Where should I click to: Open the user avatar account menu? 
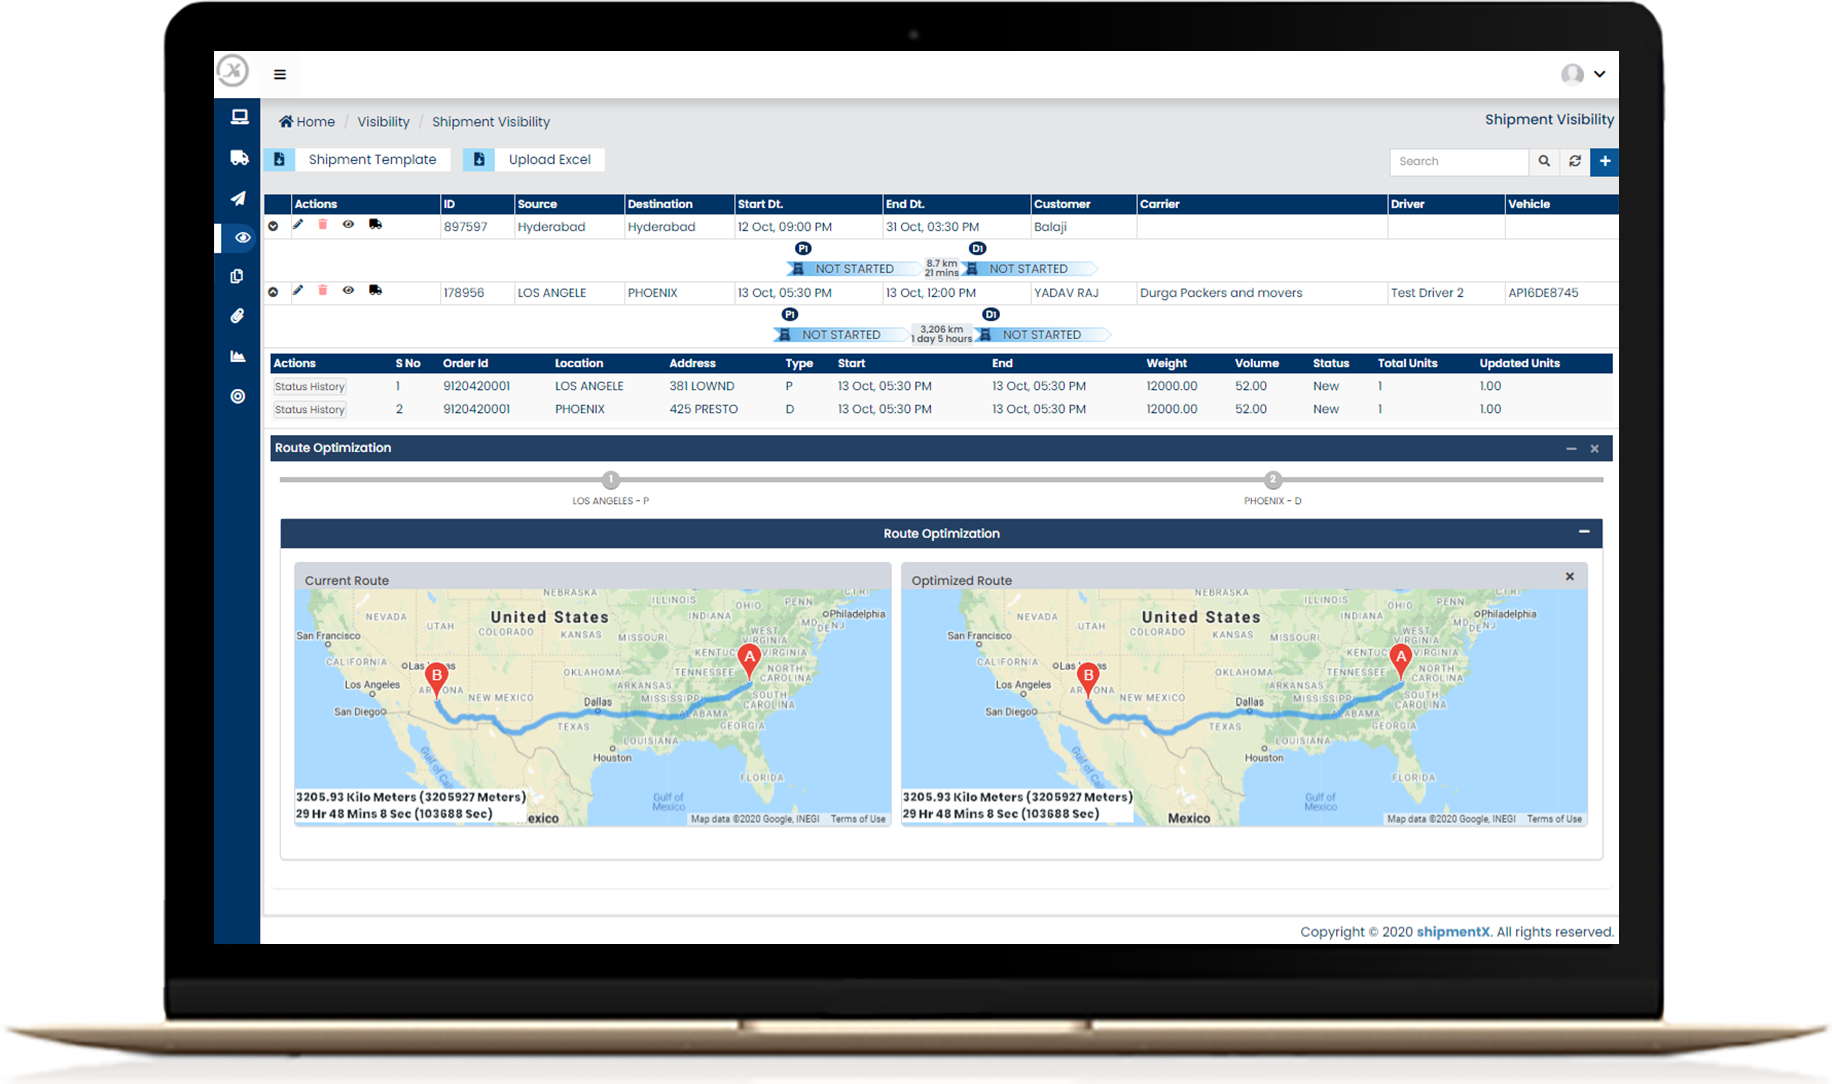click(x=1583, y=74)
